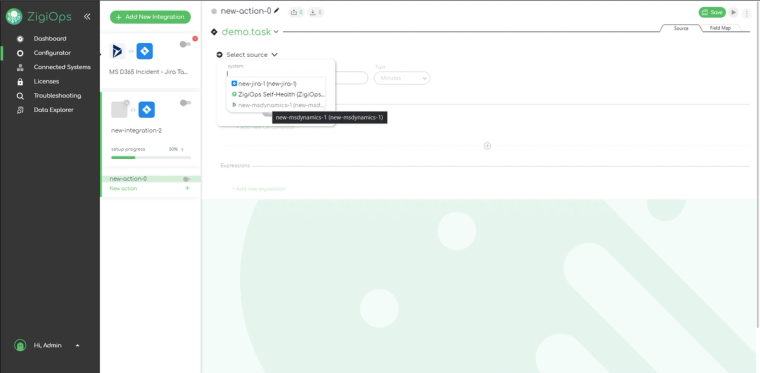The width and height of the screenshot is (760, 373).
Task: Expand setup progress details arrow next to 30%
Action: (x=183, y=150)
